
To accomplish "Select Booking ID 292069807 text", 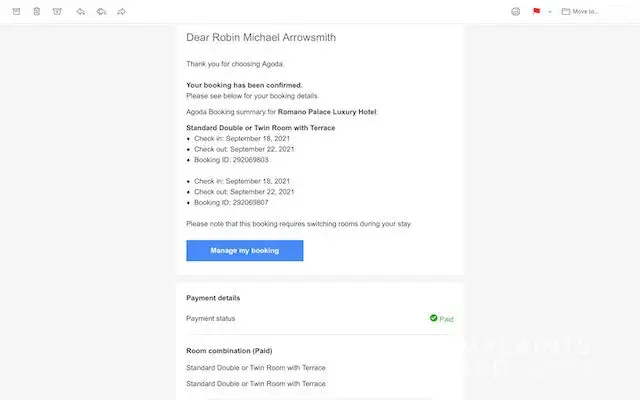I will (231, 202).
